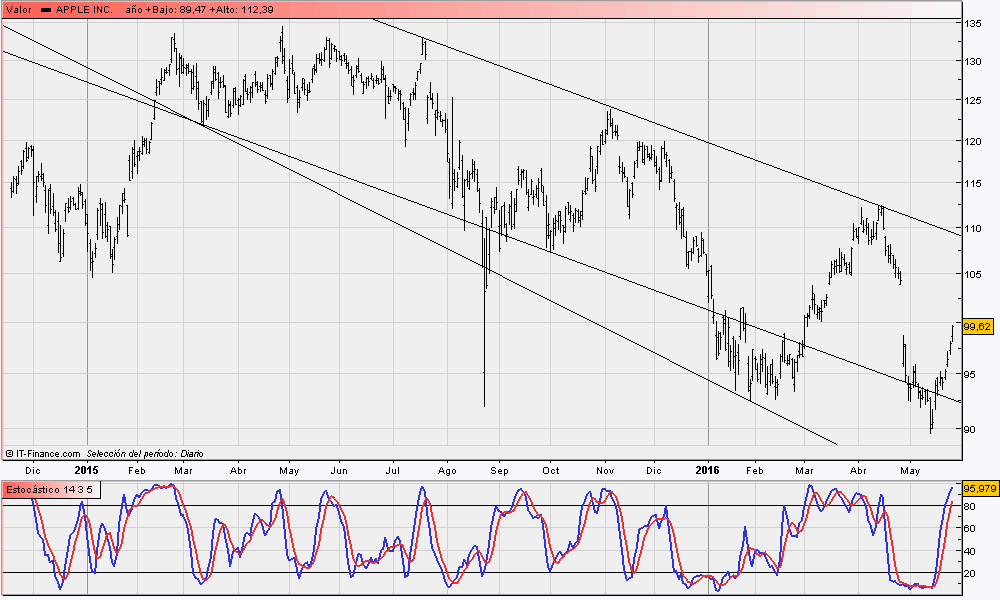Click 'Selección del período: Diario' text
The image size is (1000, 600).
[145, 453]
